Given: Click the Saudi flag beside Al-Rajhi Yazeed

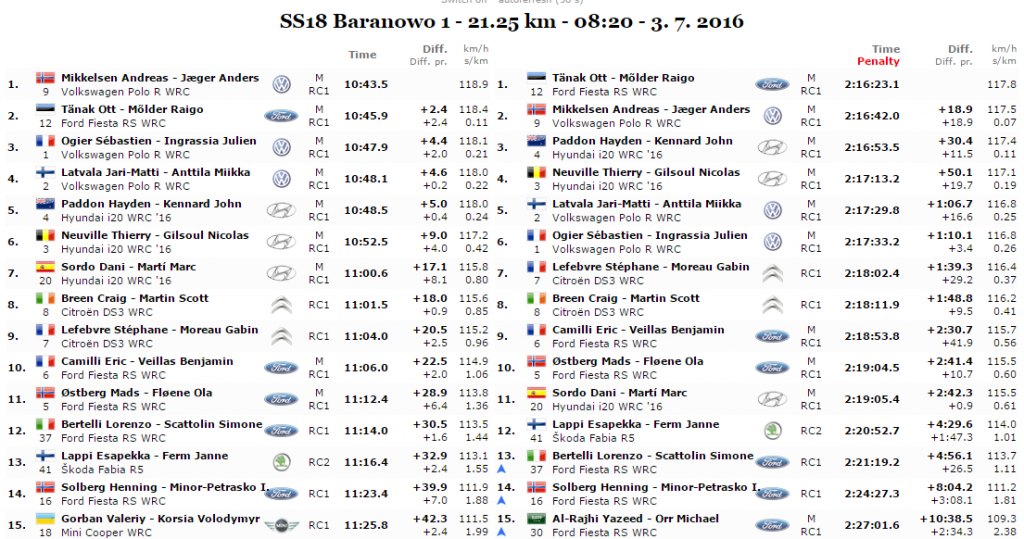Looking at the screenshot, I should click(x=537, y=519).
